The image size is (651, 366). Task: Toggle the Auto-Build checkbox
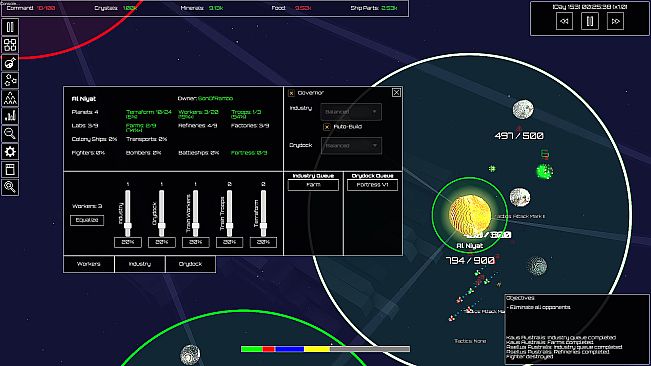pyautogui.click(x=327, y=127)
